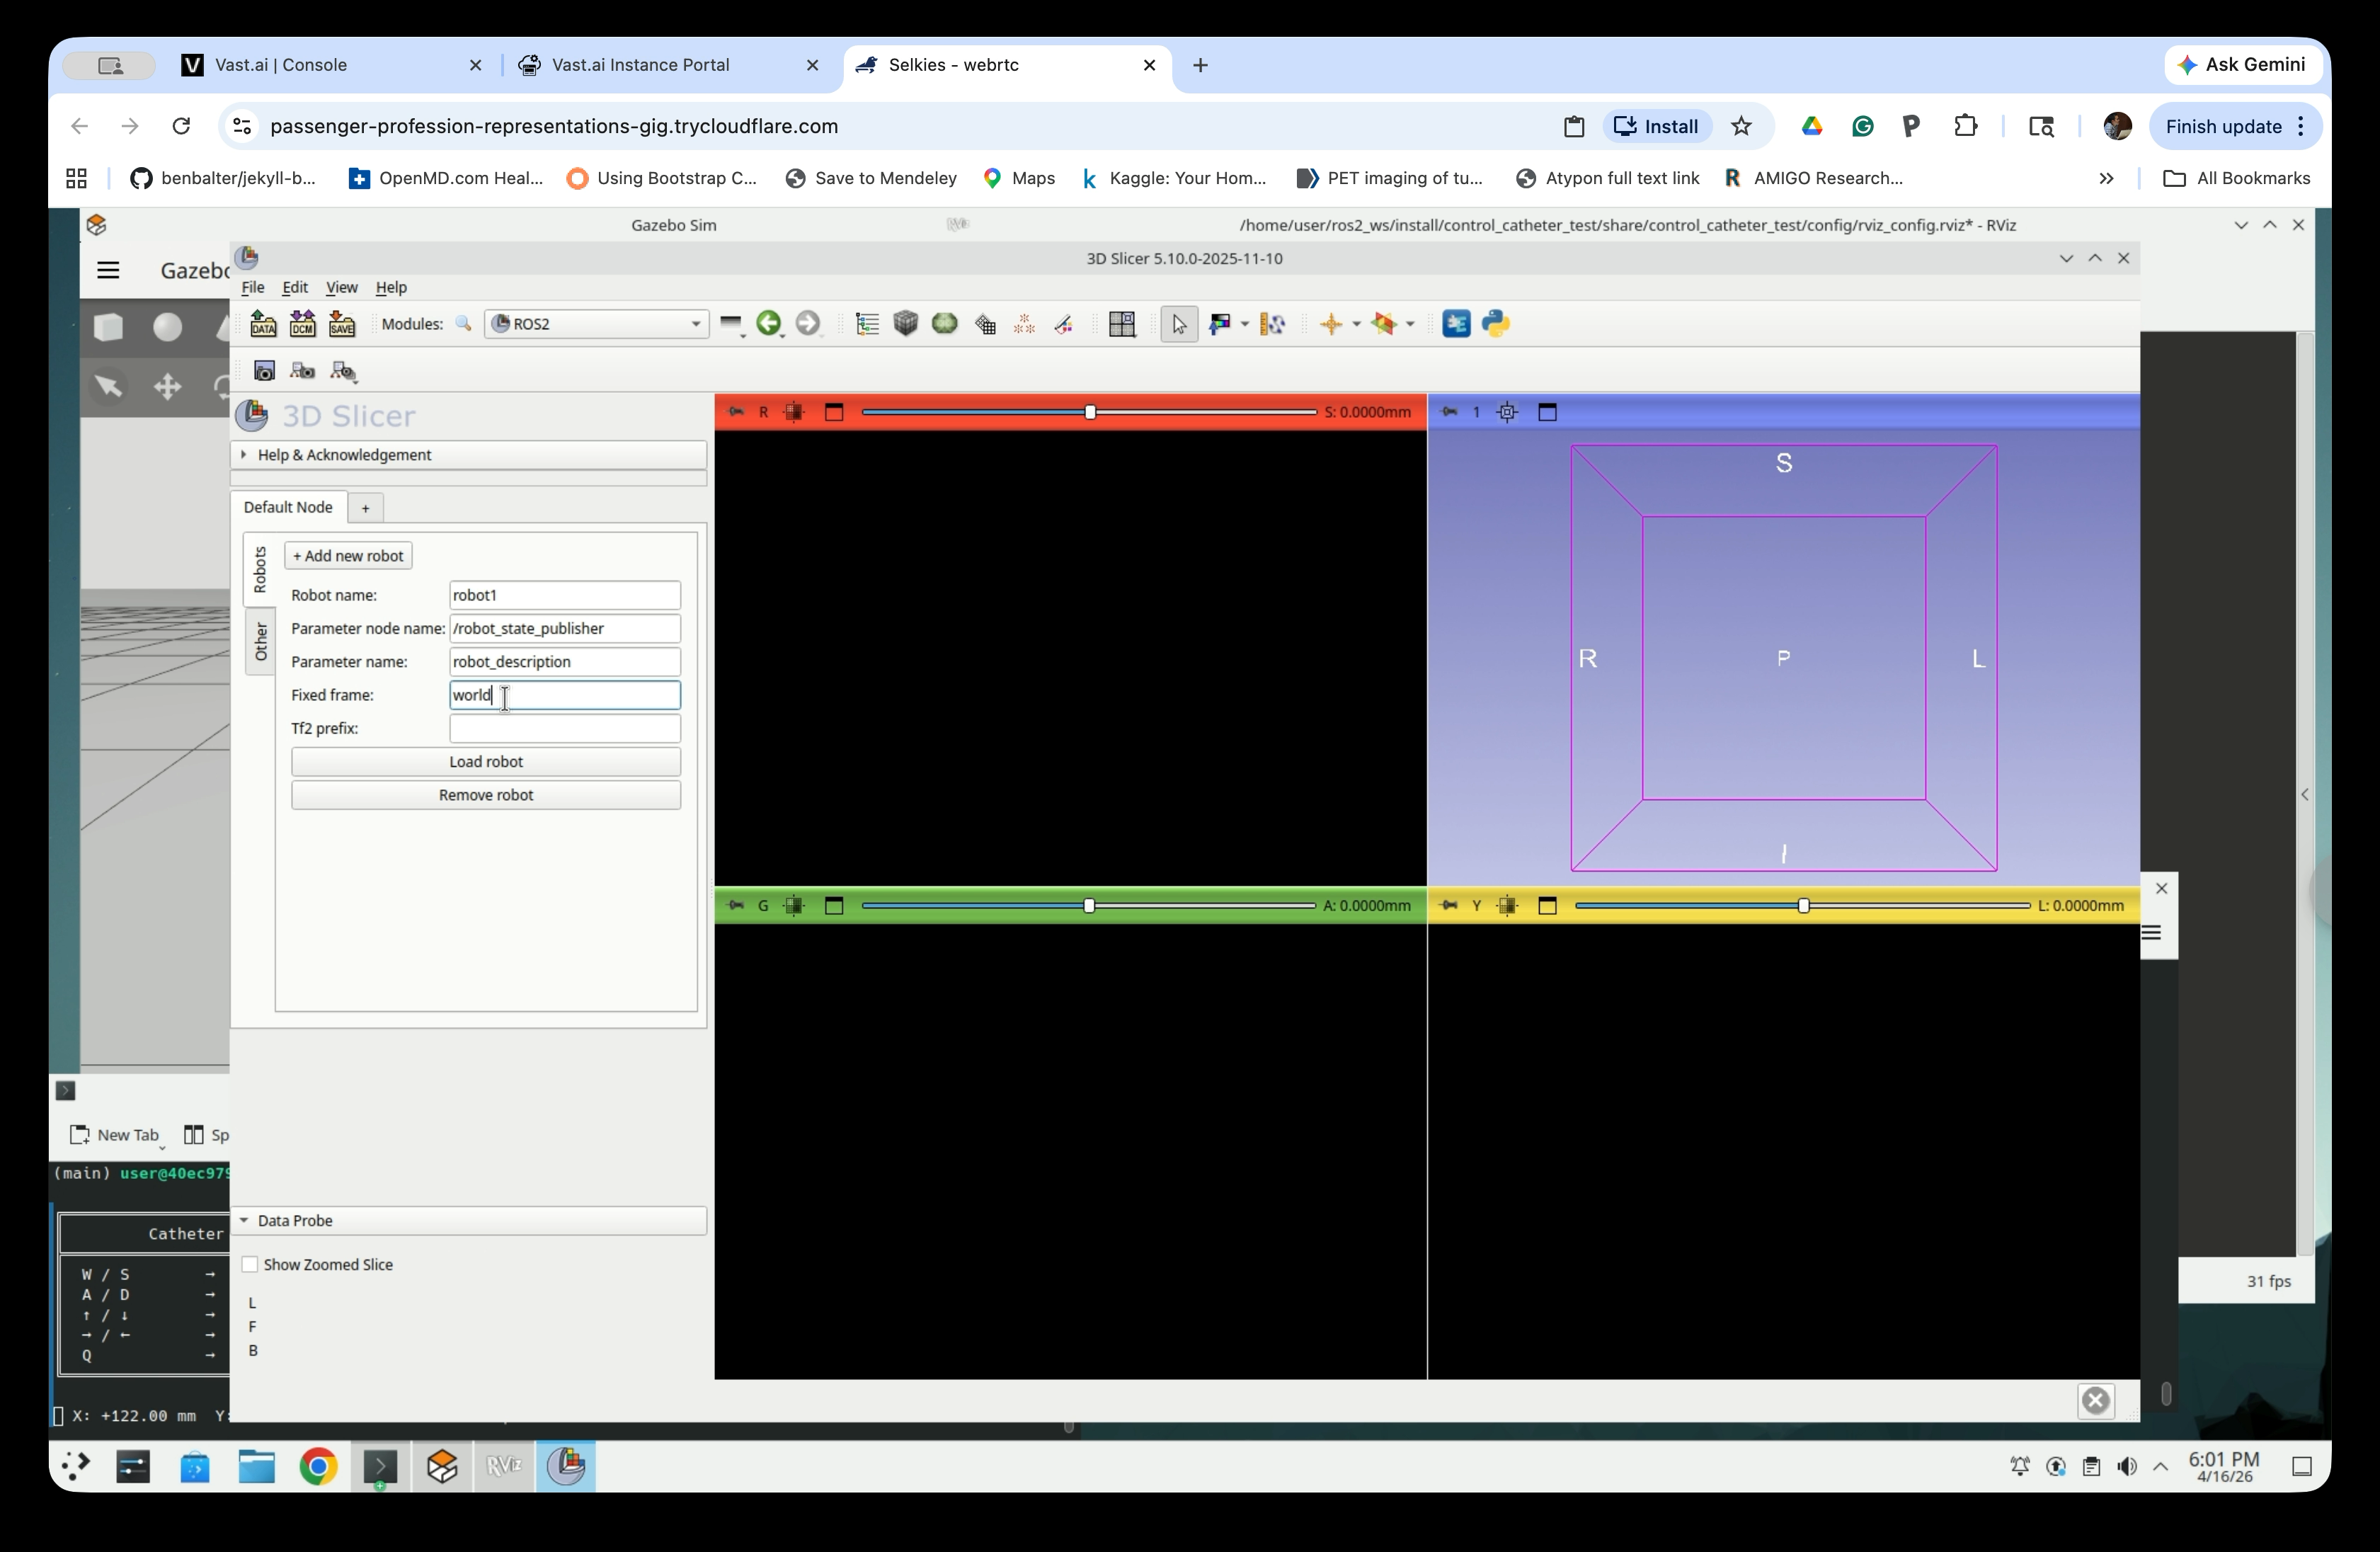Screen dimensions: 2380x1552
Task: Click the screenshot capture camera icon
Action: click(x=265, y=371)
